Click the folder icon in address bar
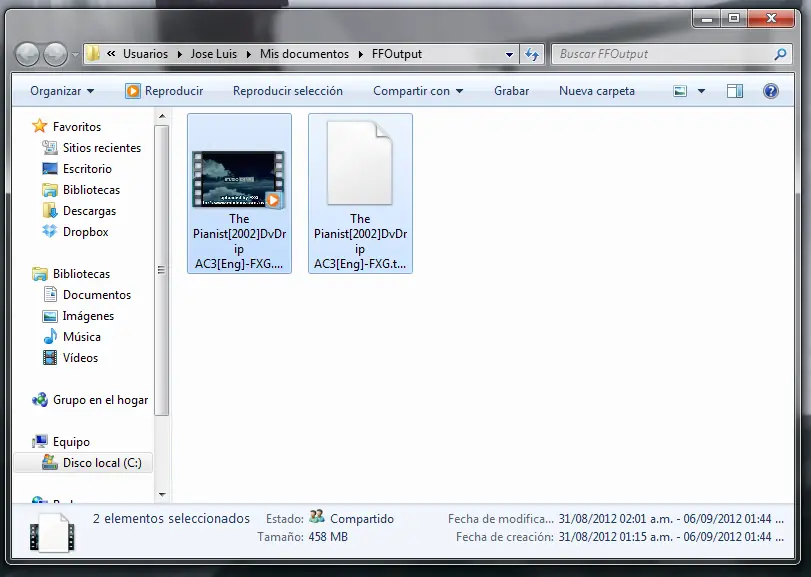811x577 pixels. pos(93,53)
